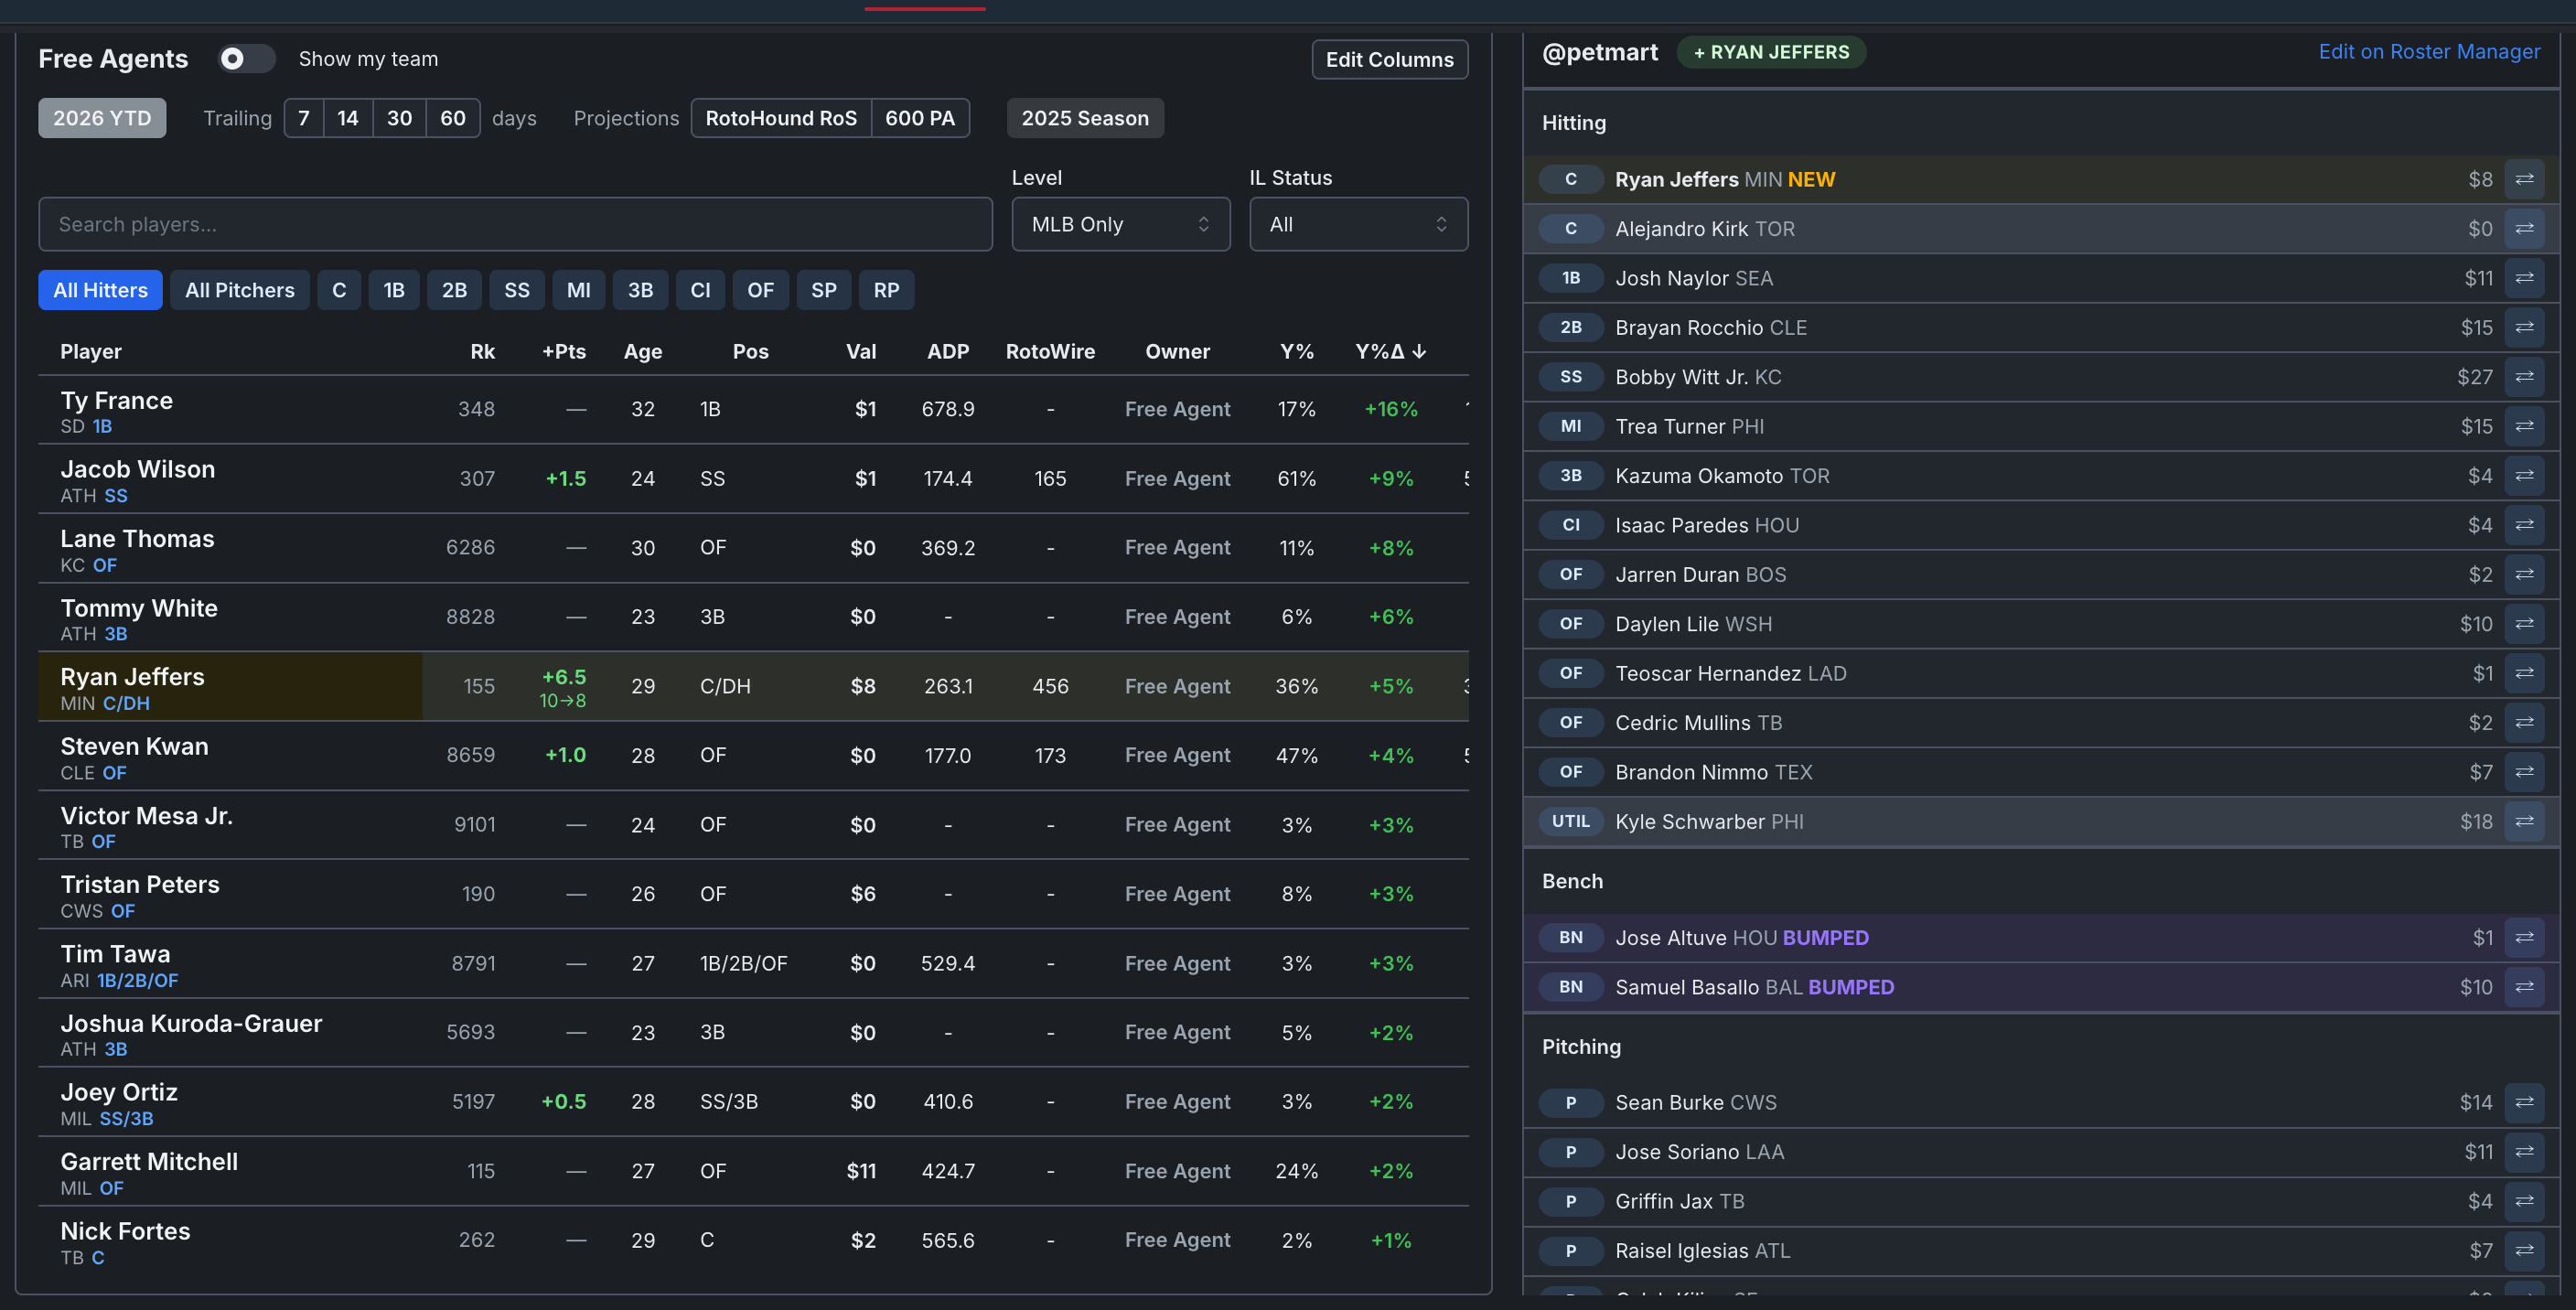Viewport: 2576px width, 1310px height.
Task: Click swap icon next to Jose Altuve
Action: click(2524, 937)
